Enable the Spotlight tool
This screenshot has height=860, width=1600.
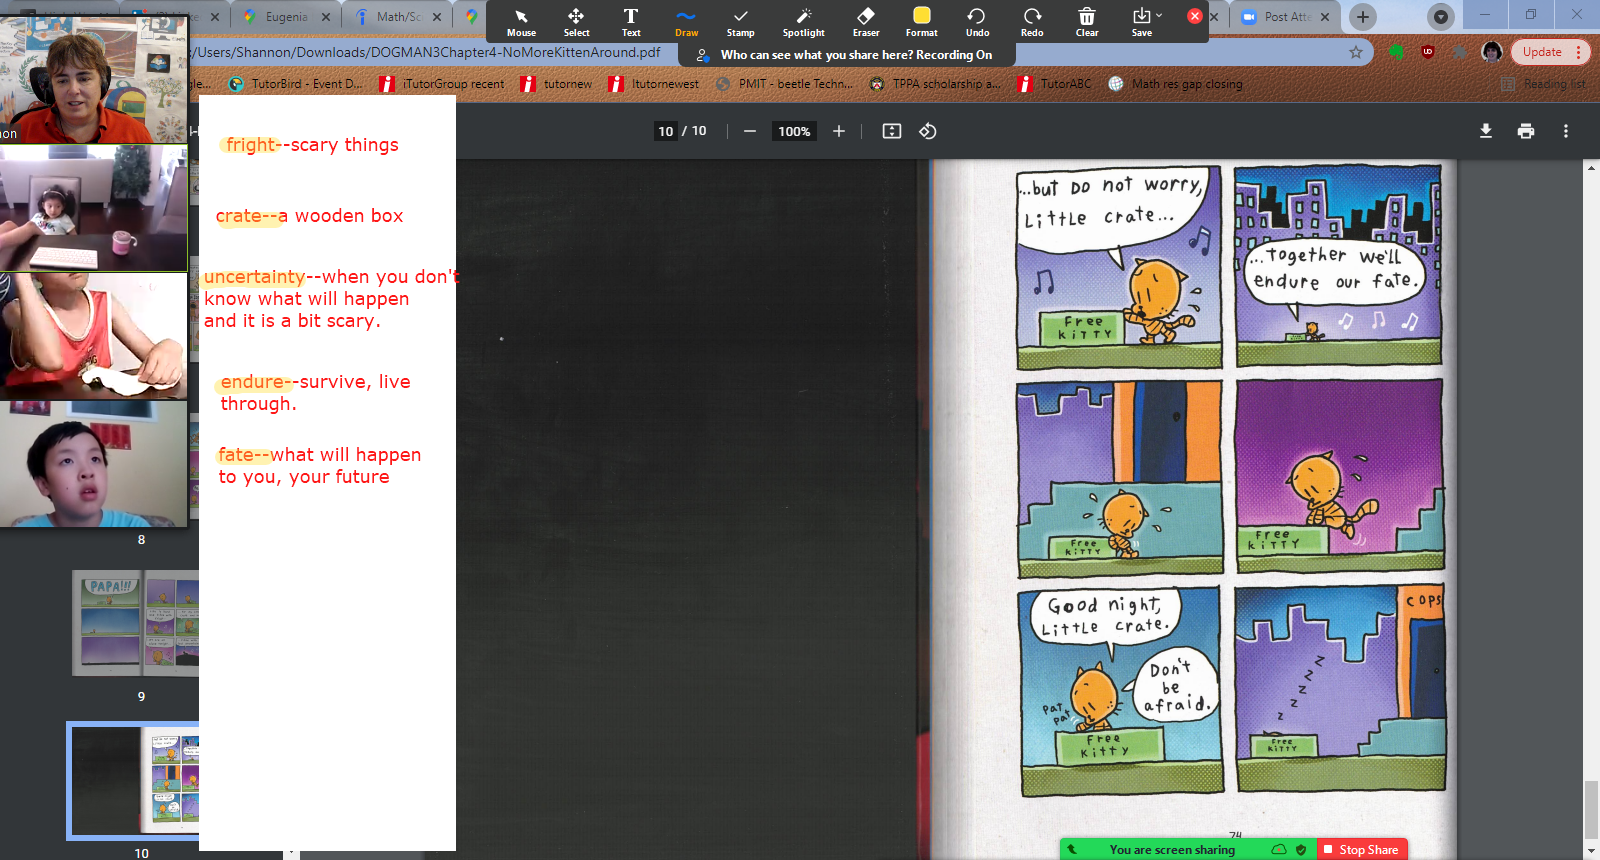click(803, 21)
